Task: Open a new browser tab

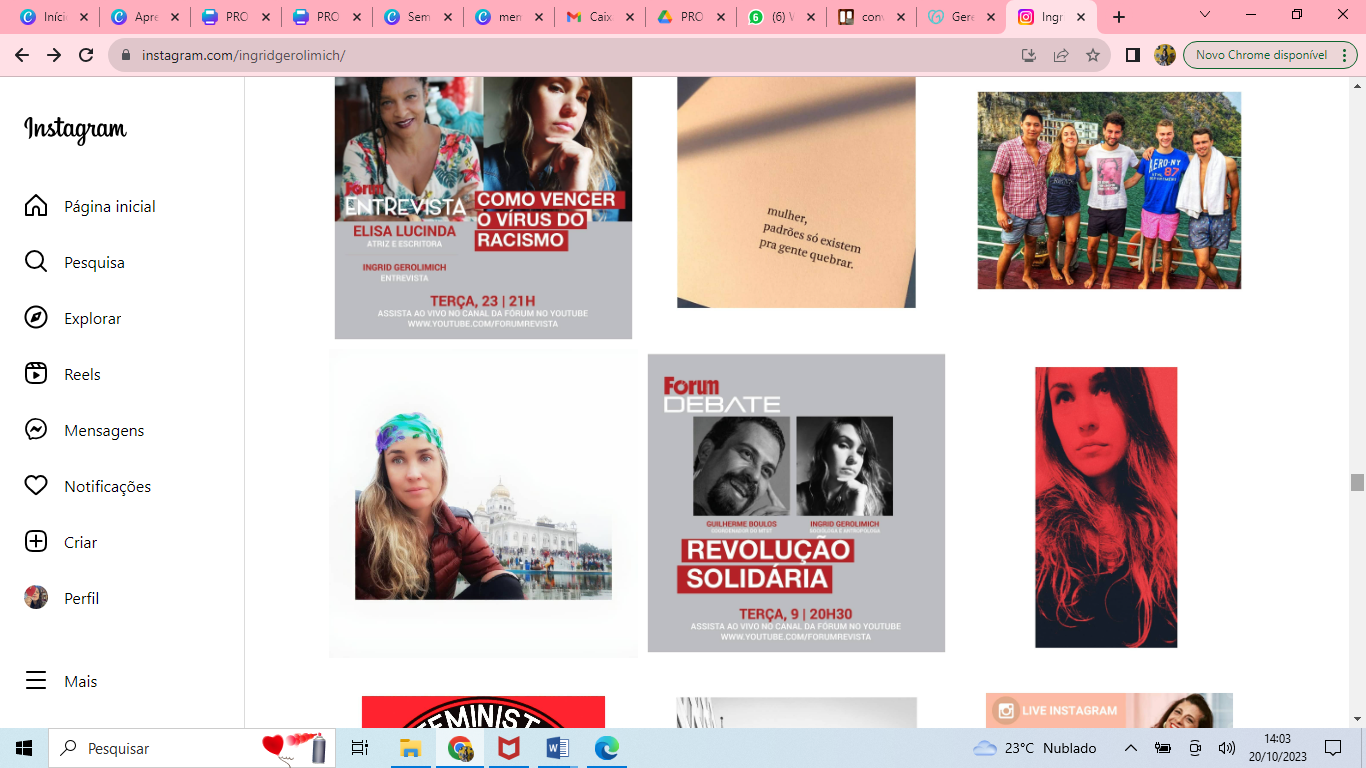Action: coord(1119,17)
